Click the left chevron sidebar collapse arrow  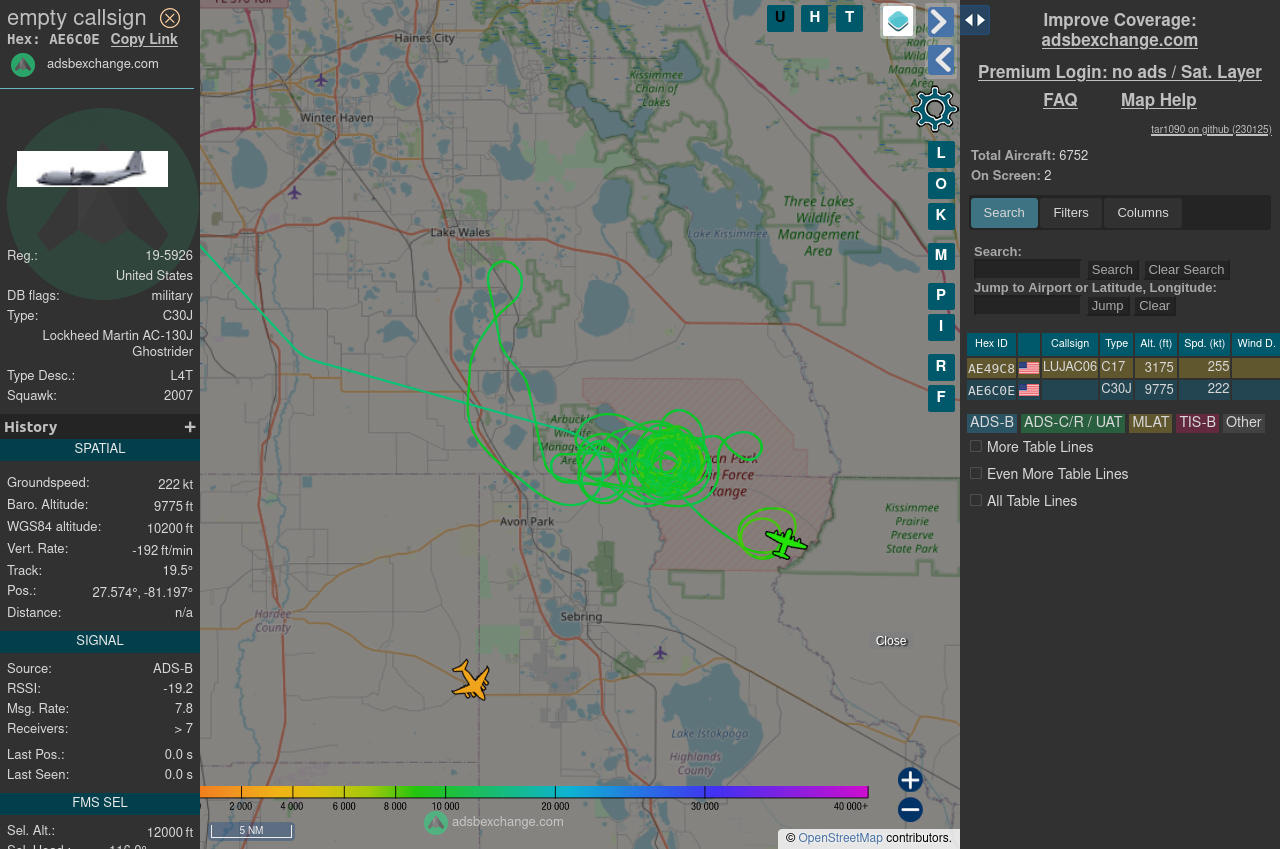941,60
